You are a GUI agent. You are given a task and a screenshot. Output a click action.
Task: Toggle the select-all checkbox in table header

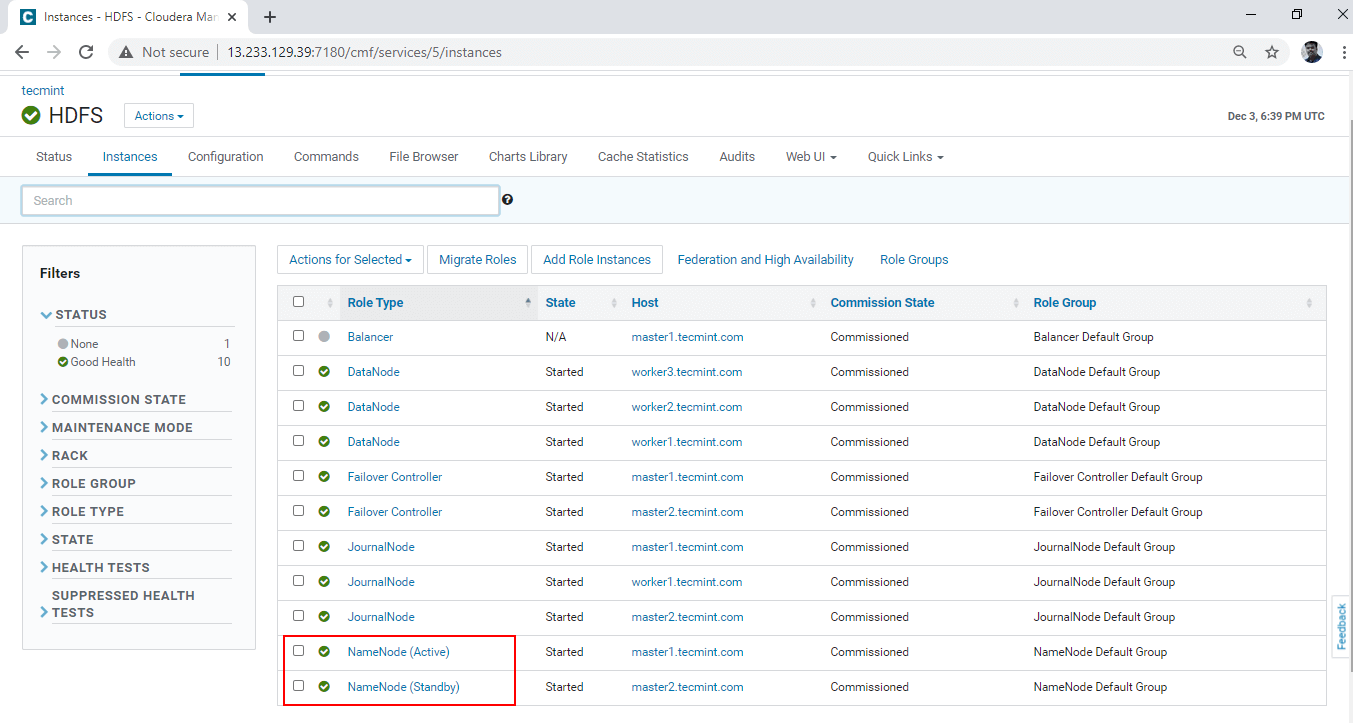point(298,302)
